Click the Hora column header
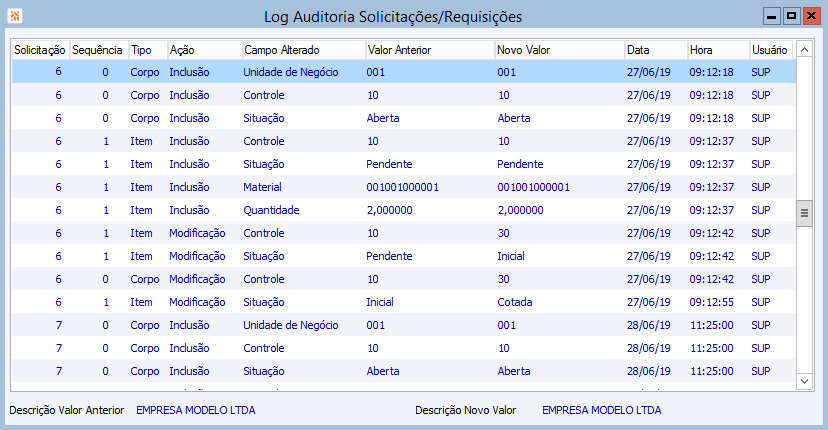The width and height of the screenshot is (828, 430). pos(718,50)
